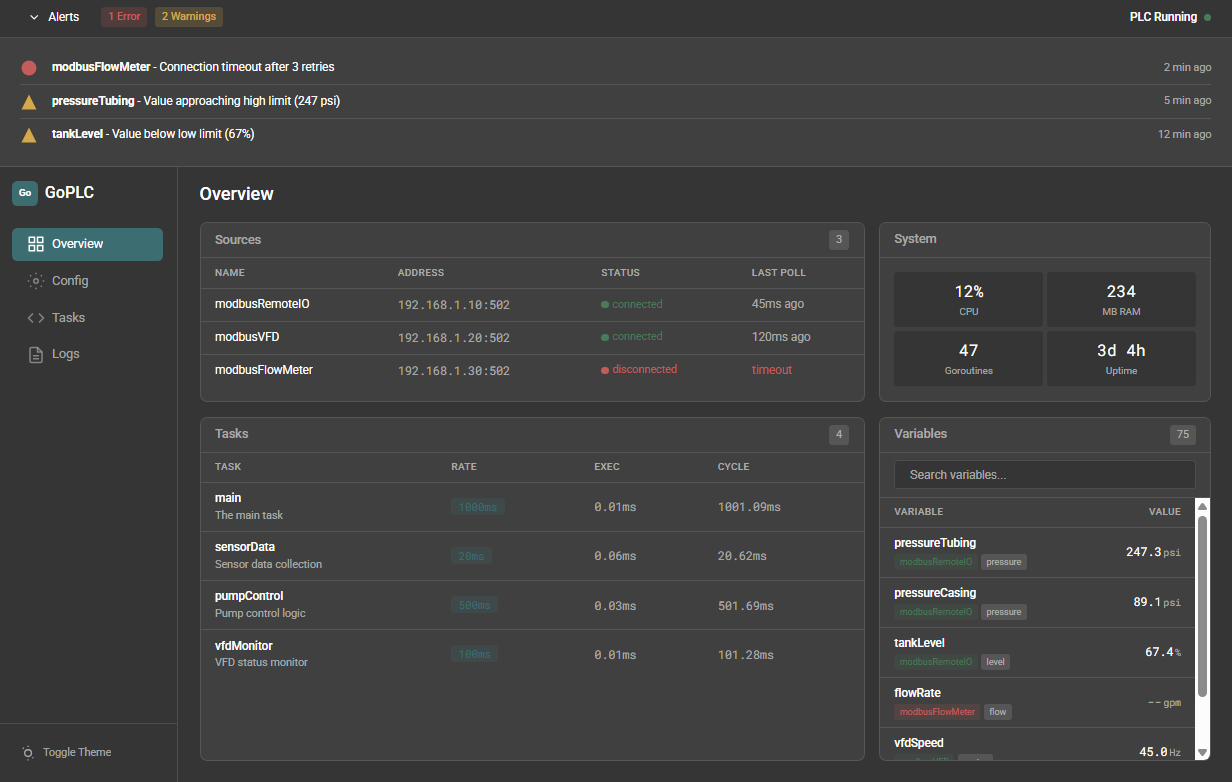The height and width of the screenshot is (782, 1232).
Task: Click the pressureTubing warning triangle icon
Action: [29, 102]
